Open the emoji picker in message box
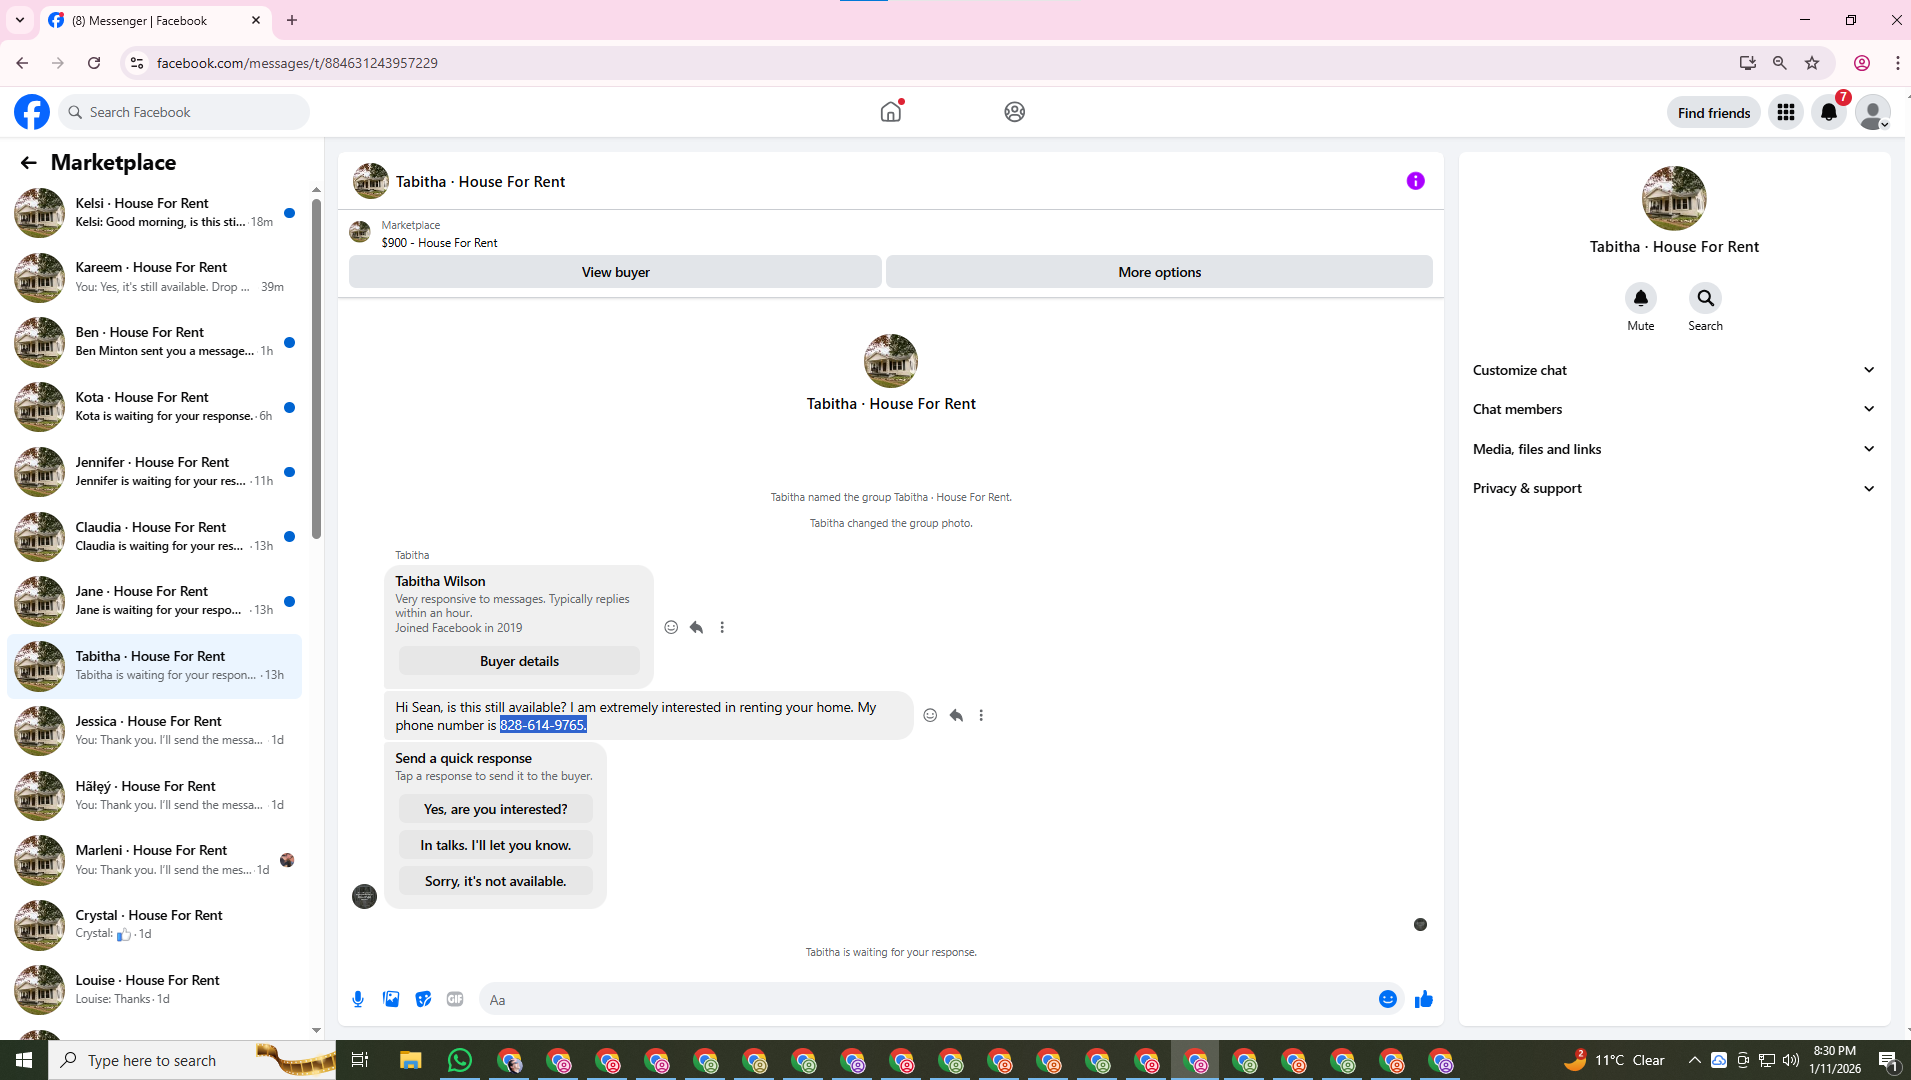 pos(1387,999)
